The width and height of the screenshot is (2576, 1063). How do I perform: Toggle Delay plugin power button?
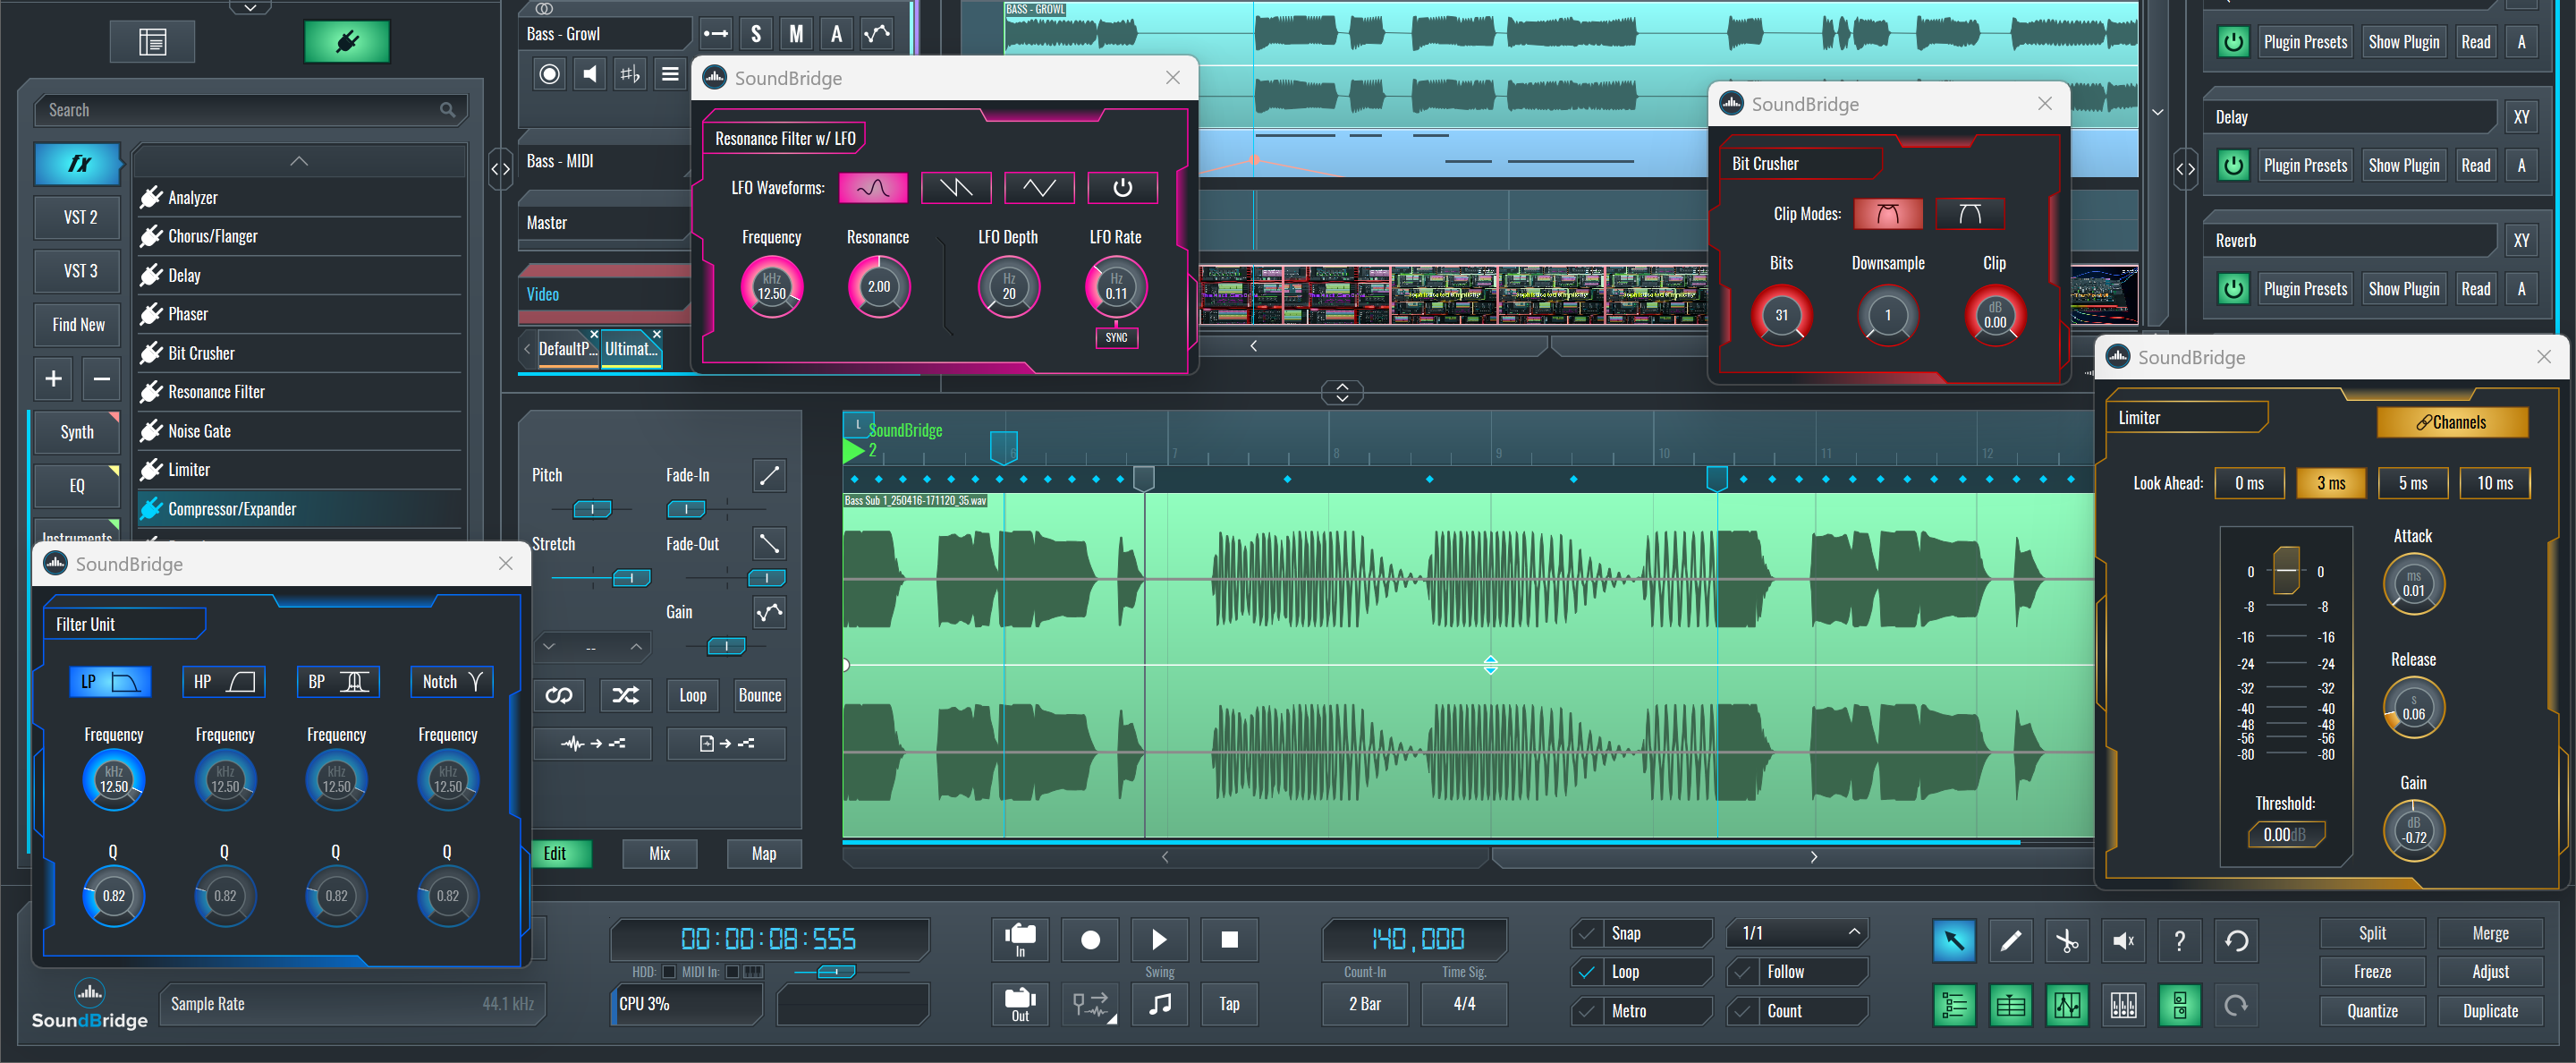click(x=2233, y=165)
